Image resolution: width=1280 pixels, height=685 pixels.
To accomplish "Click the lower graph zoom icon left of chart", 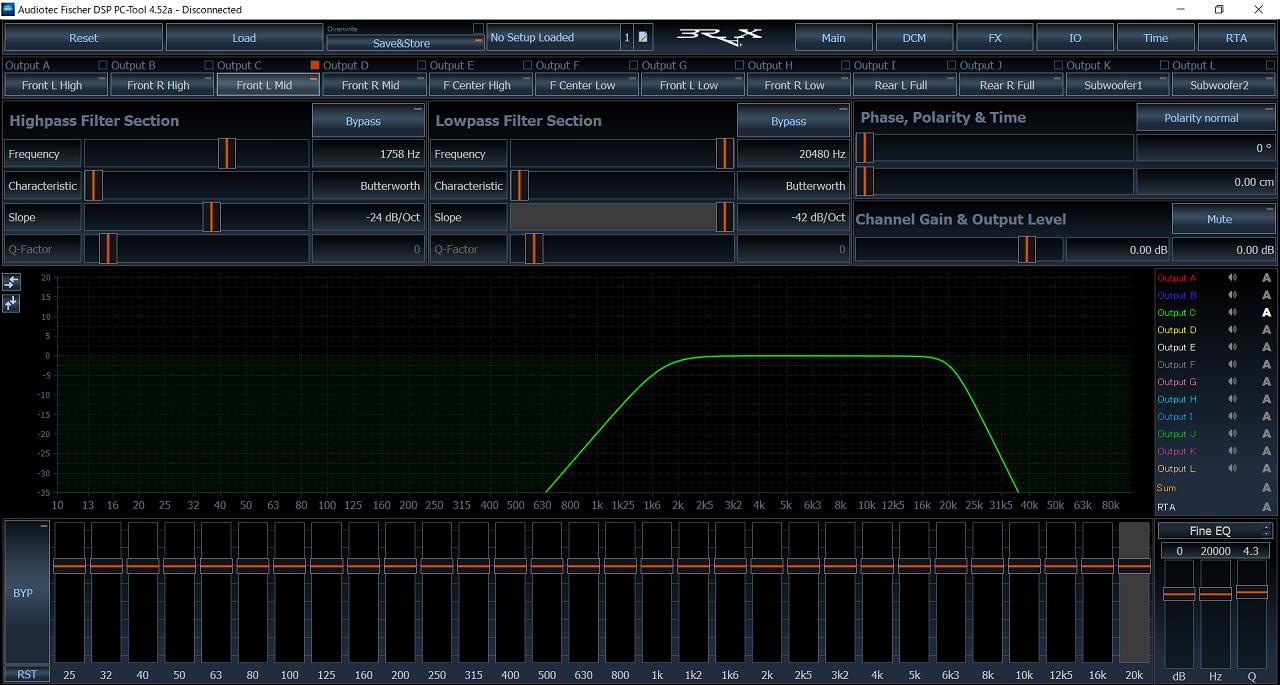I will click(x=11, y=303).
